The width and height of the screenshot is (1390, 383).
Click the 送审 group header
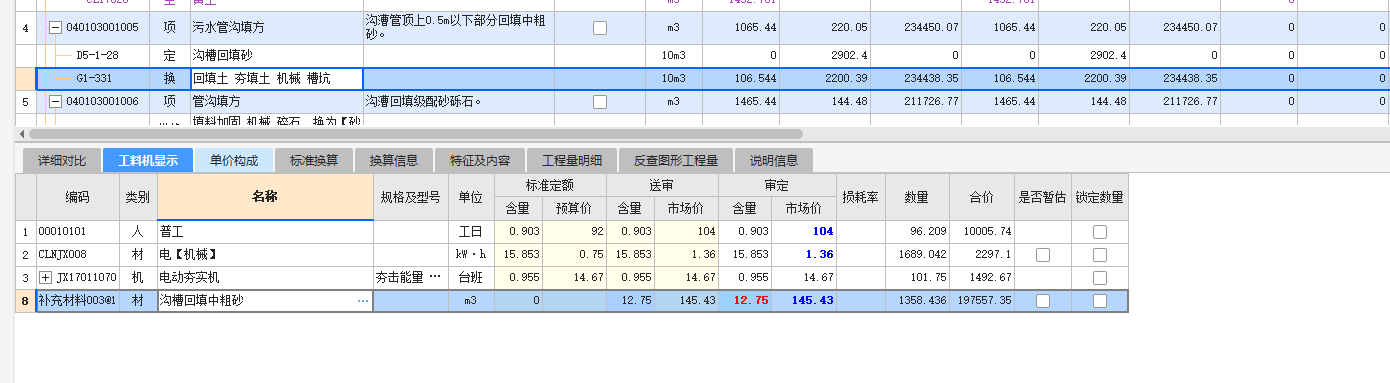662,185
